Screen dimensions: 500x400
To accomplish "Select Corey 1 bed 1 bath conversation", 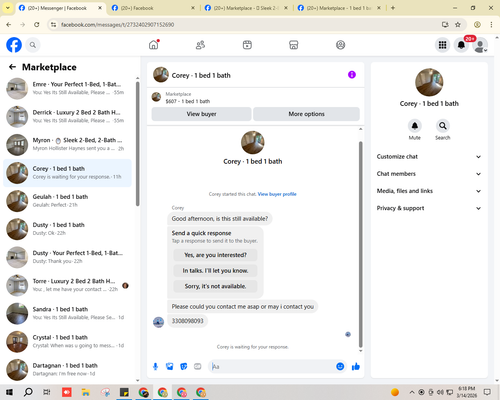I will click(x=67, y=173).
